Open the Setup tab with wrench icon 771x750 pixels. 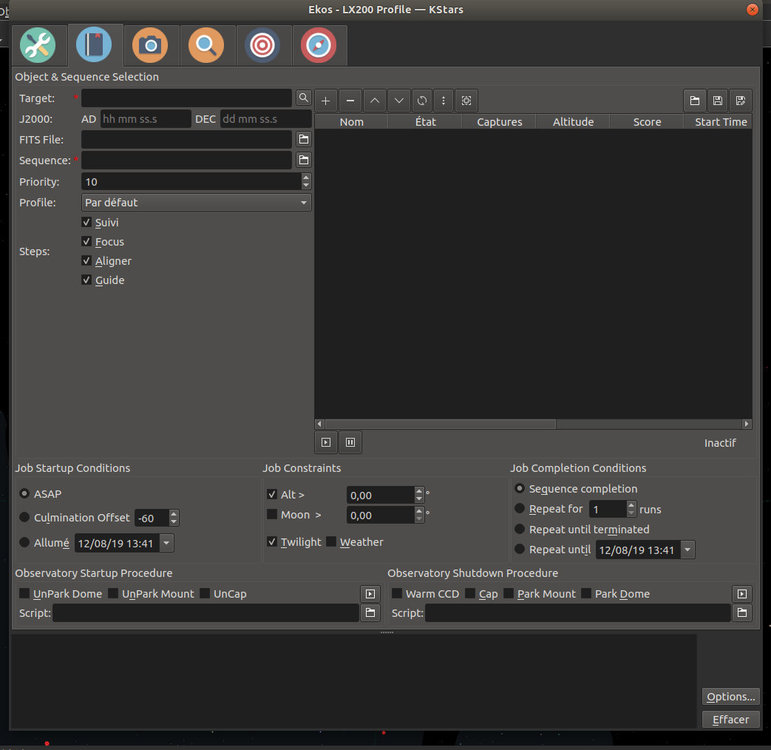tap(38, 45)
